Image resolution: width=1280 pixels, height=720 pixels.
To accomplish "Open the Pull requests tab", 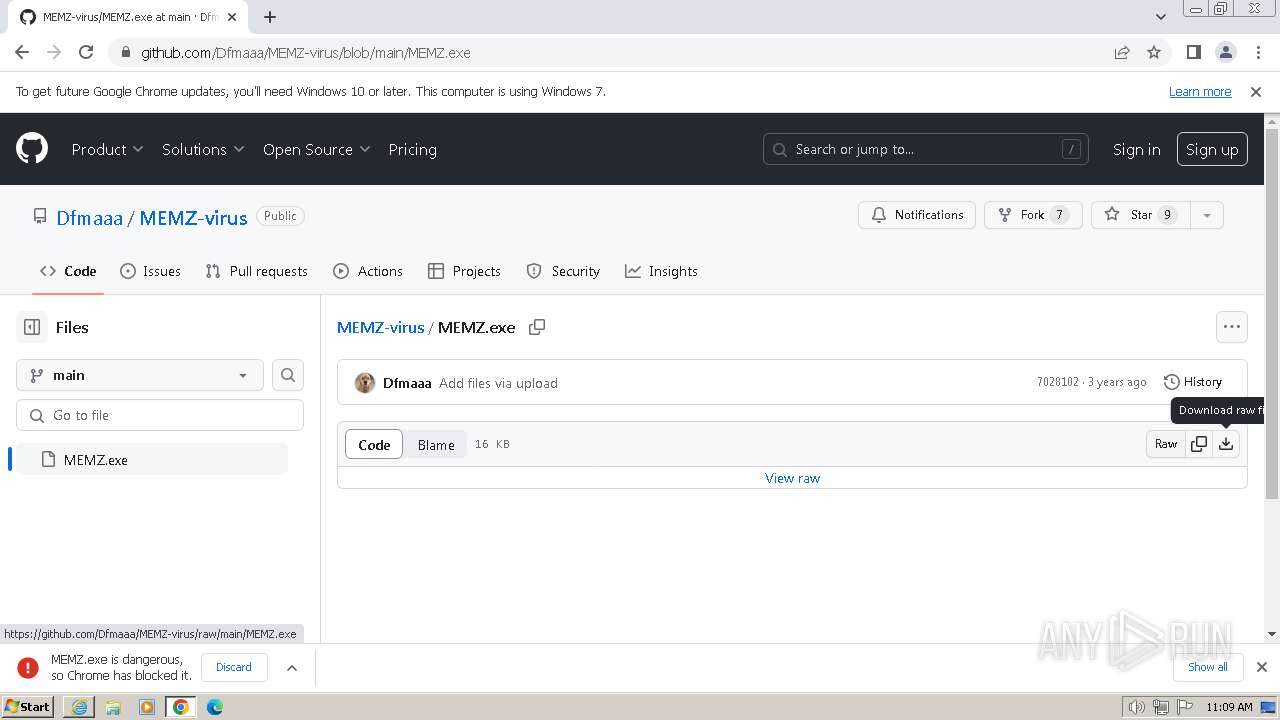I will click(x=256, y=271).
